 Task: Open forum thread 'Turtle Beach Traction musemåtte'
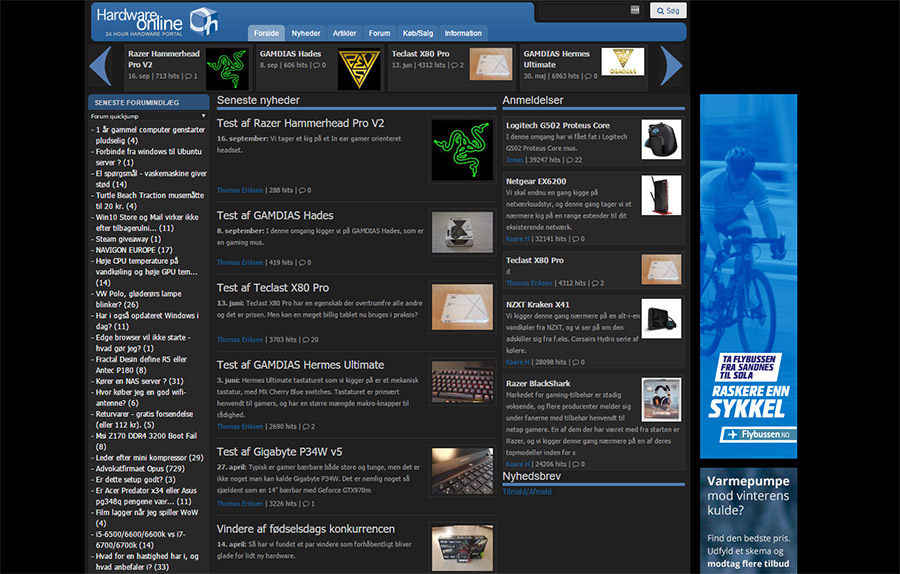coord(150,200)
